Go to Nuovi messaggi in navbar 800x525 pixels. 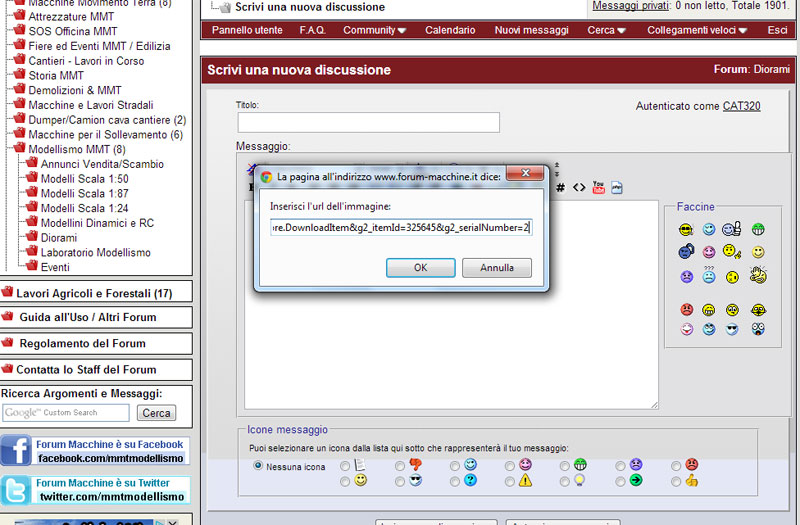(x=531, y=30)
